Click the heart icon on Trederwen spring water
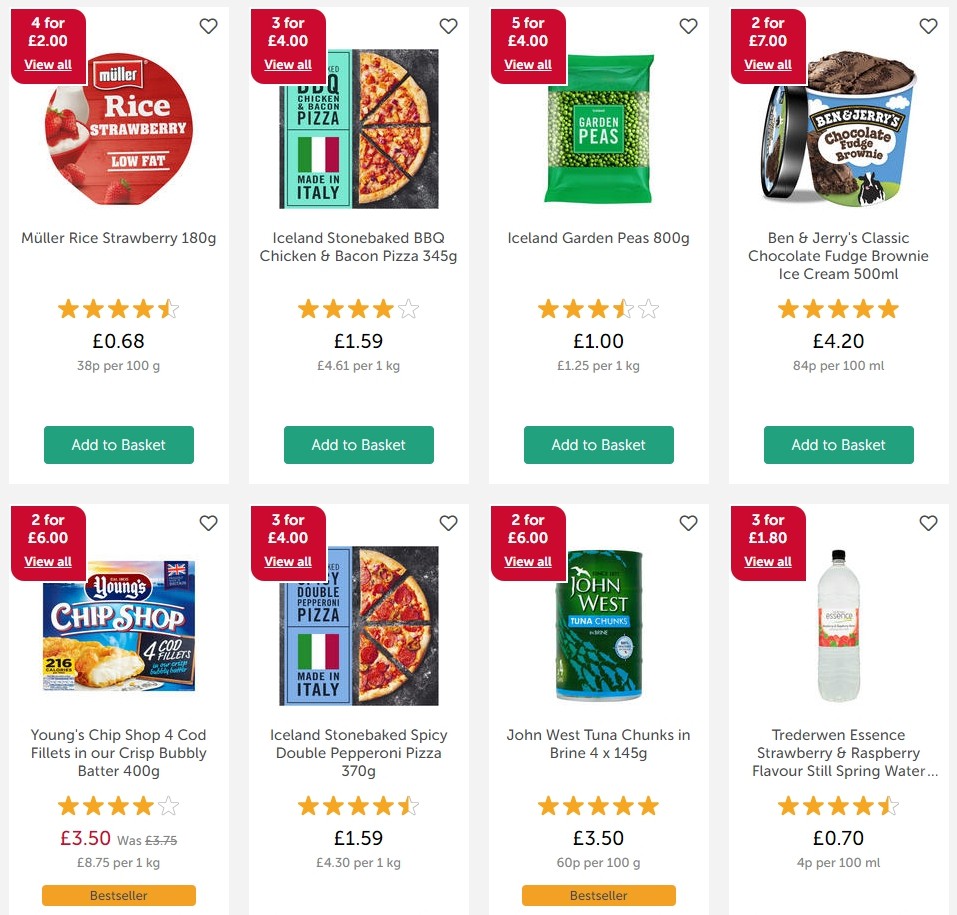This screenshot has height=915, width=957. click(x=928, y=523)
